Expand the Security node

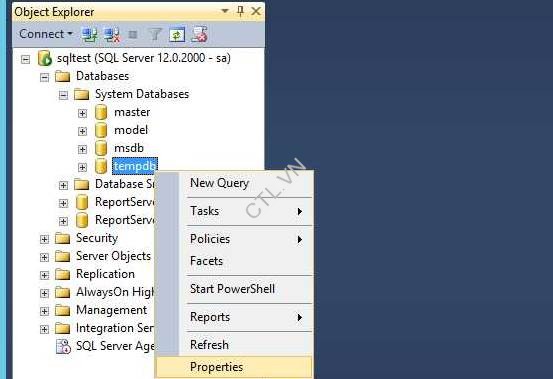[x=44, y=239]
